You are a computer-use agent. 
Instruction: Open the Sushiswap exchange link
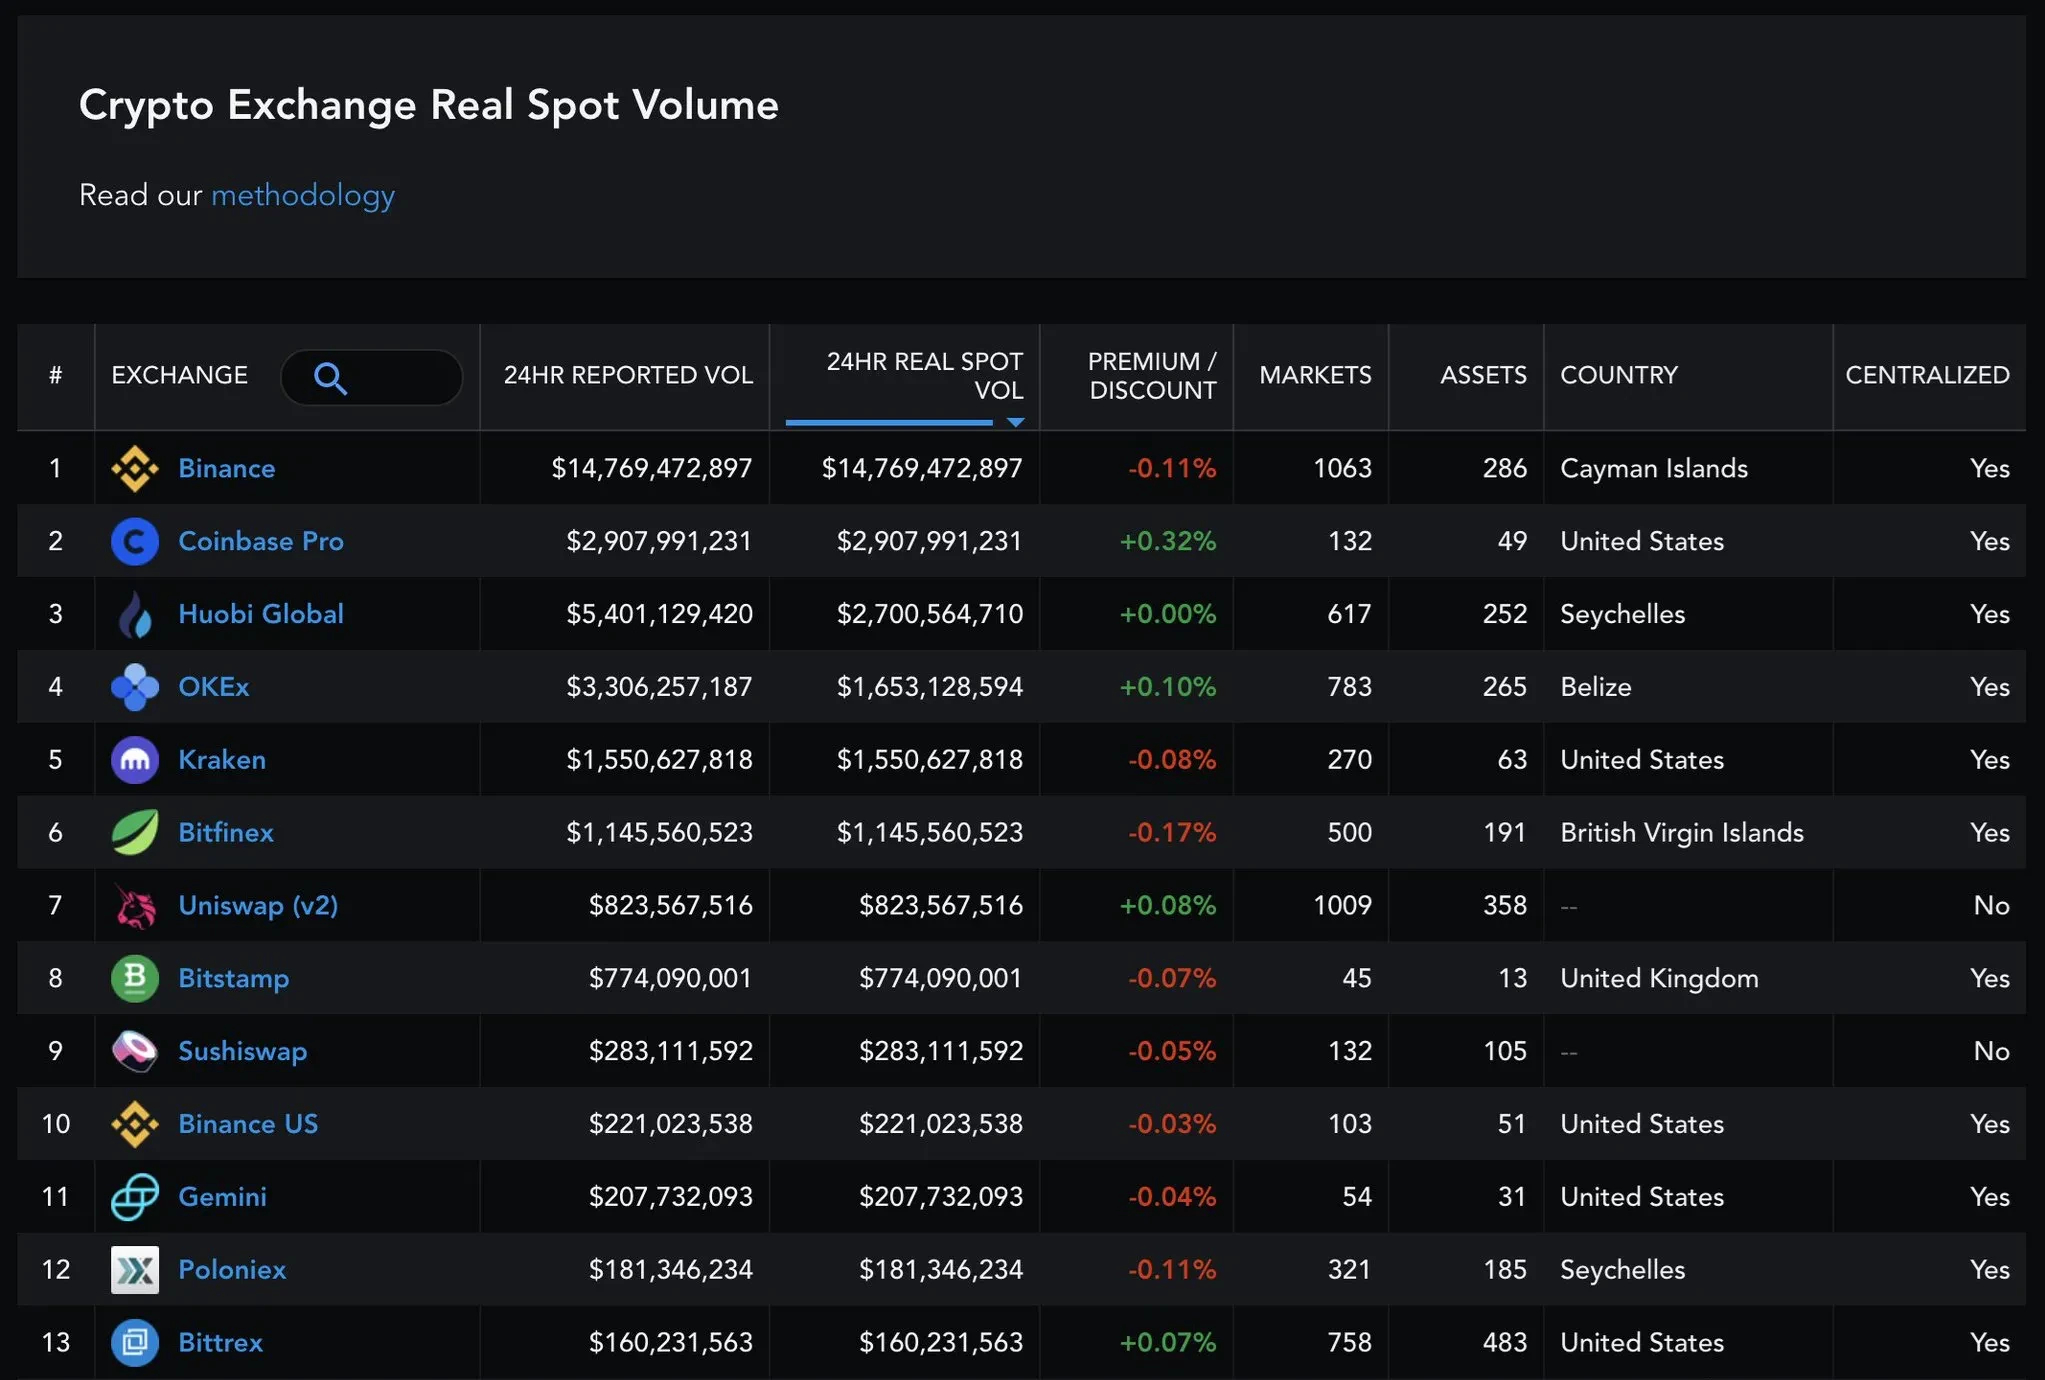(x=243, y=1051)
